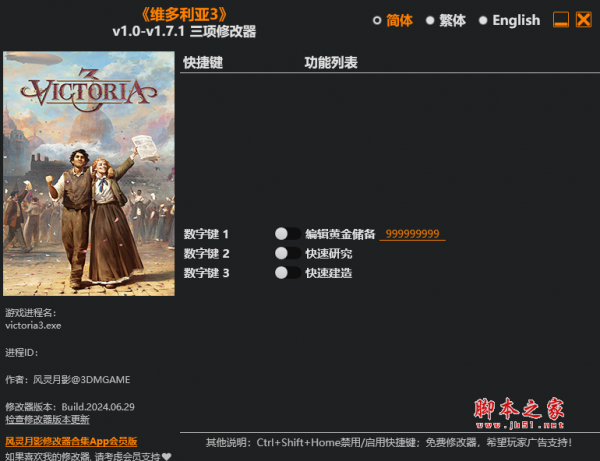
Task: Click the 快捷键 column header
Action: [x=203, y=62]
